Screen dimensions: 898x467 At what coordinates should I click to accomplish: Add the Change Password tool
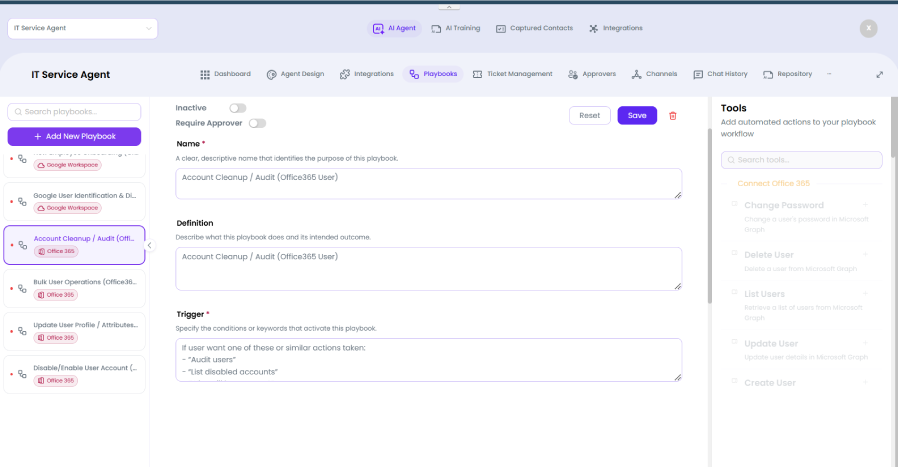pos(865,205)
